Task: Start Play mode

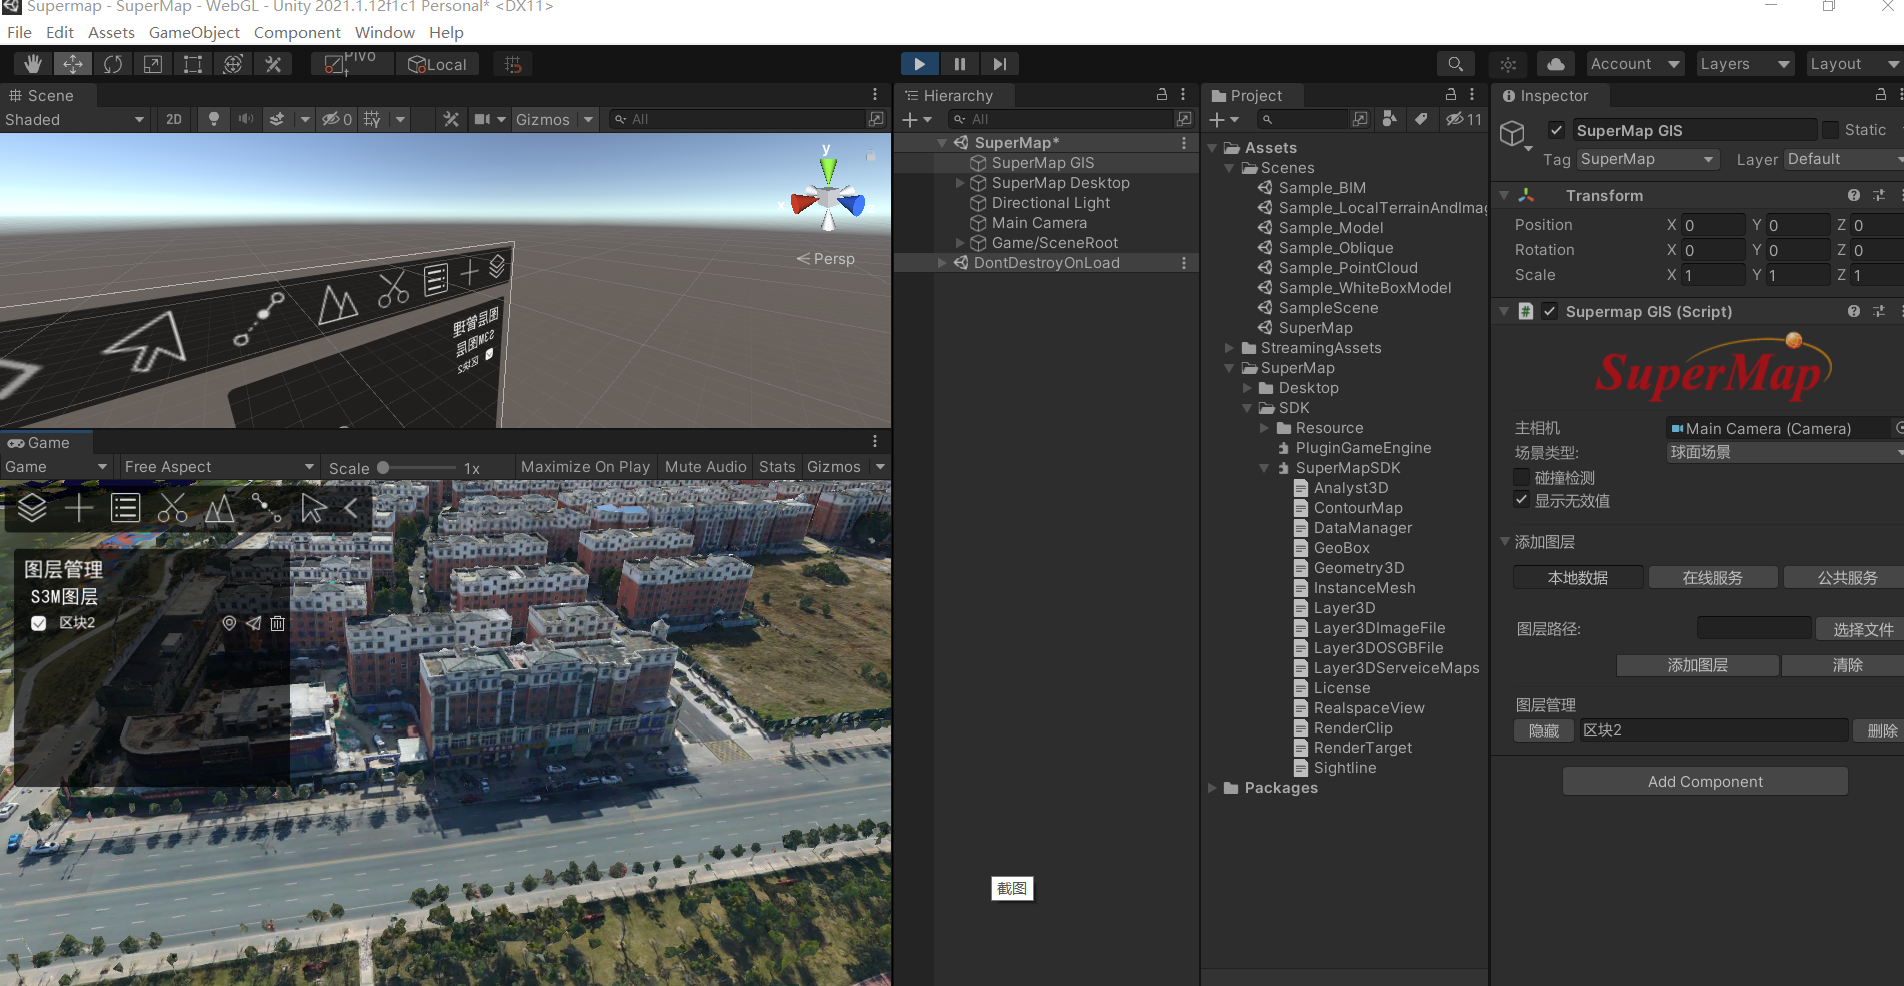Action: pos(919,64)
